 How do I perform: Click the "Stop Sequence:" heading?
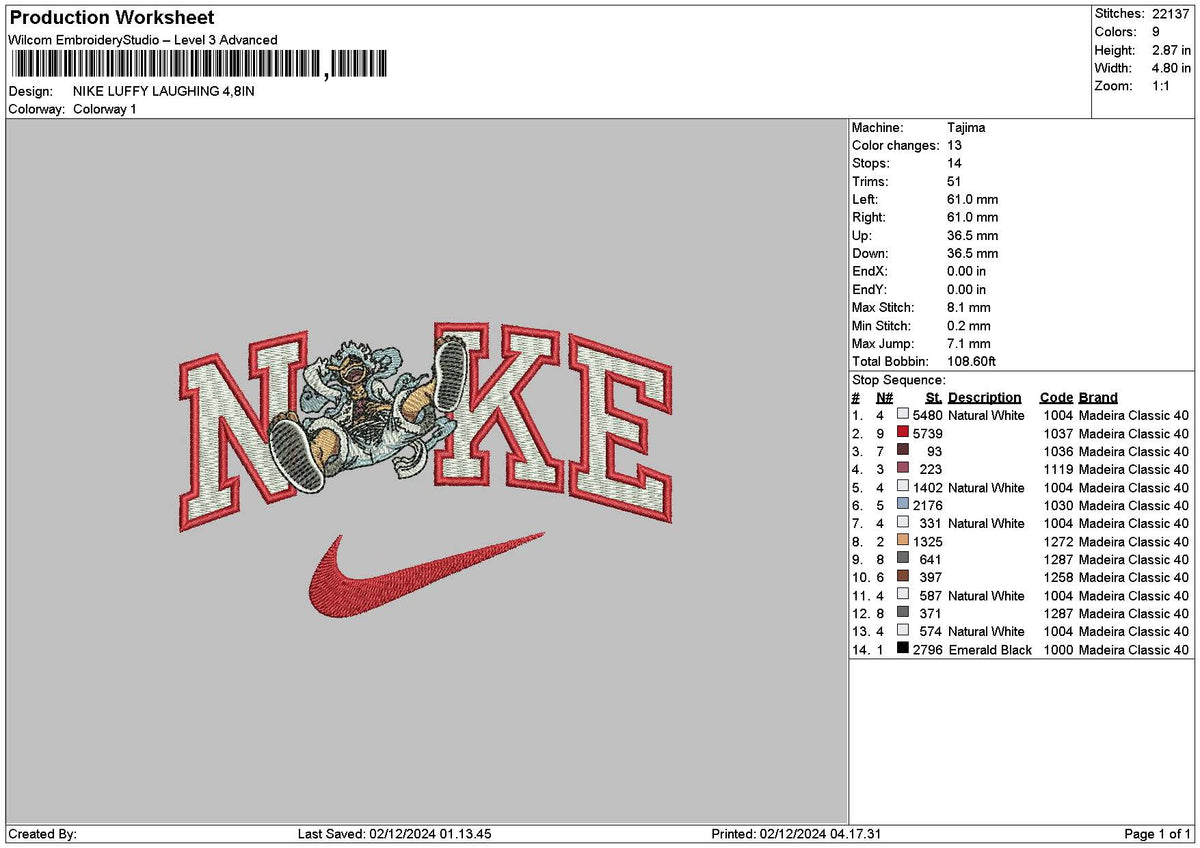[x=898, y=380]
